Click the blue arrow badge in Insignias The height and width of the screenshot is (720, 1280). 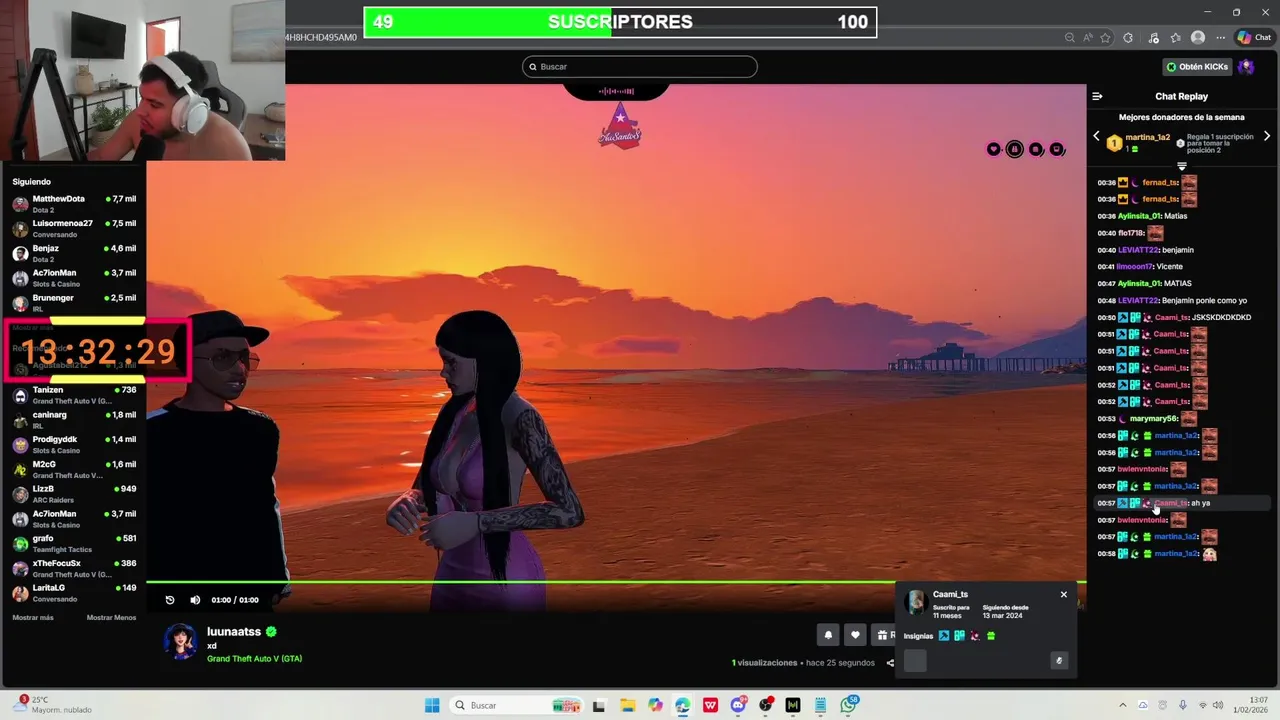pos(944,636)
